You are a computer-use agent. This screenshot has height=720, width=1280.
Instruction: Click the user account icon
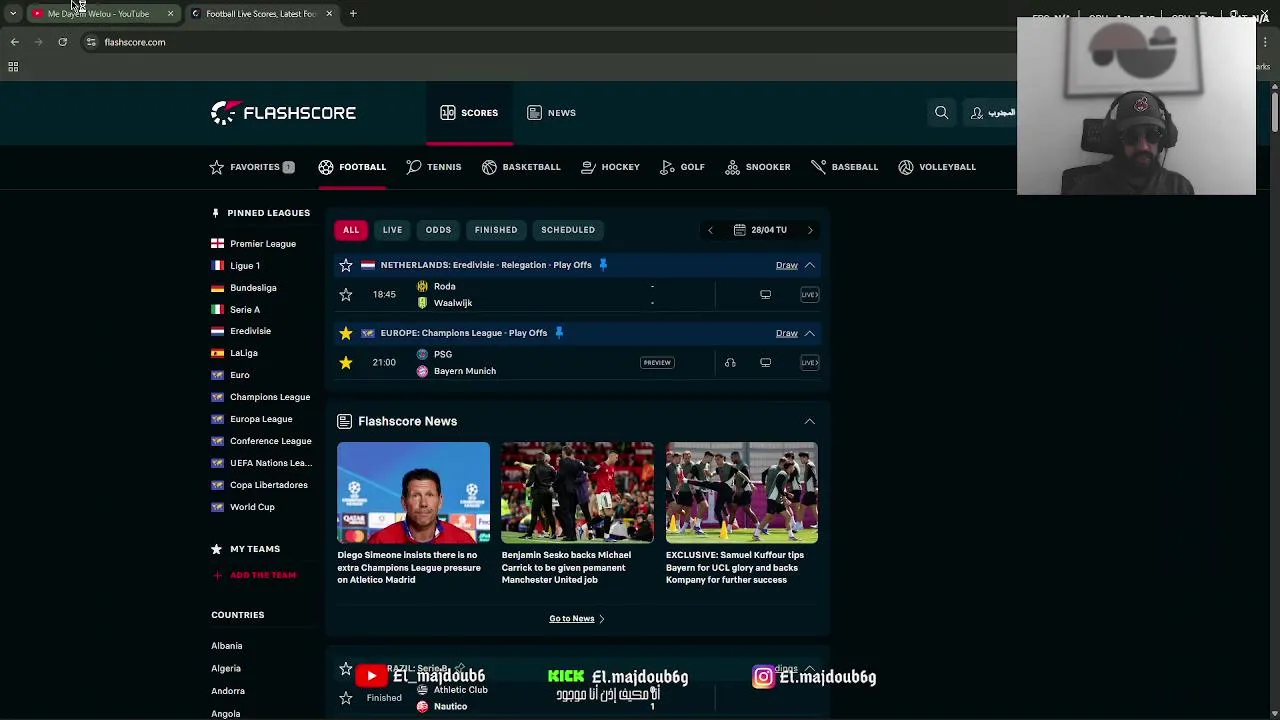click(977, 113)
